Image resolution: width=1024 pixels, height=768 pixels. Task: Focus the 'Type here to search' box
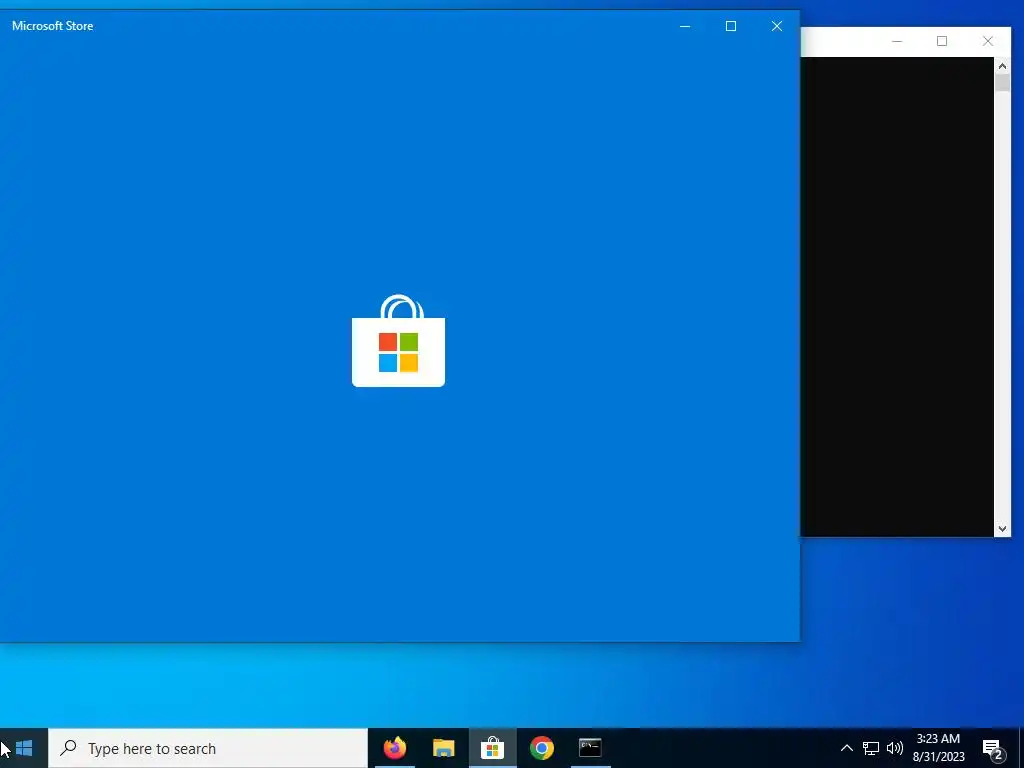click(208, 748)
